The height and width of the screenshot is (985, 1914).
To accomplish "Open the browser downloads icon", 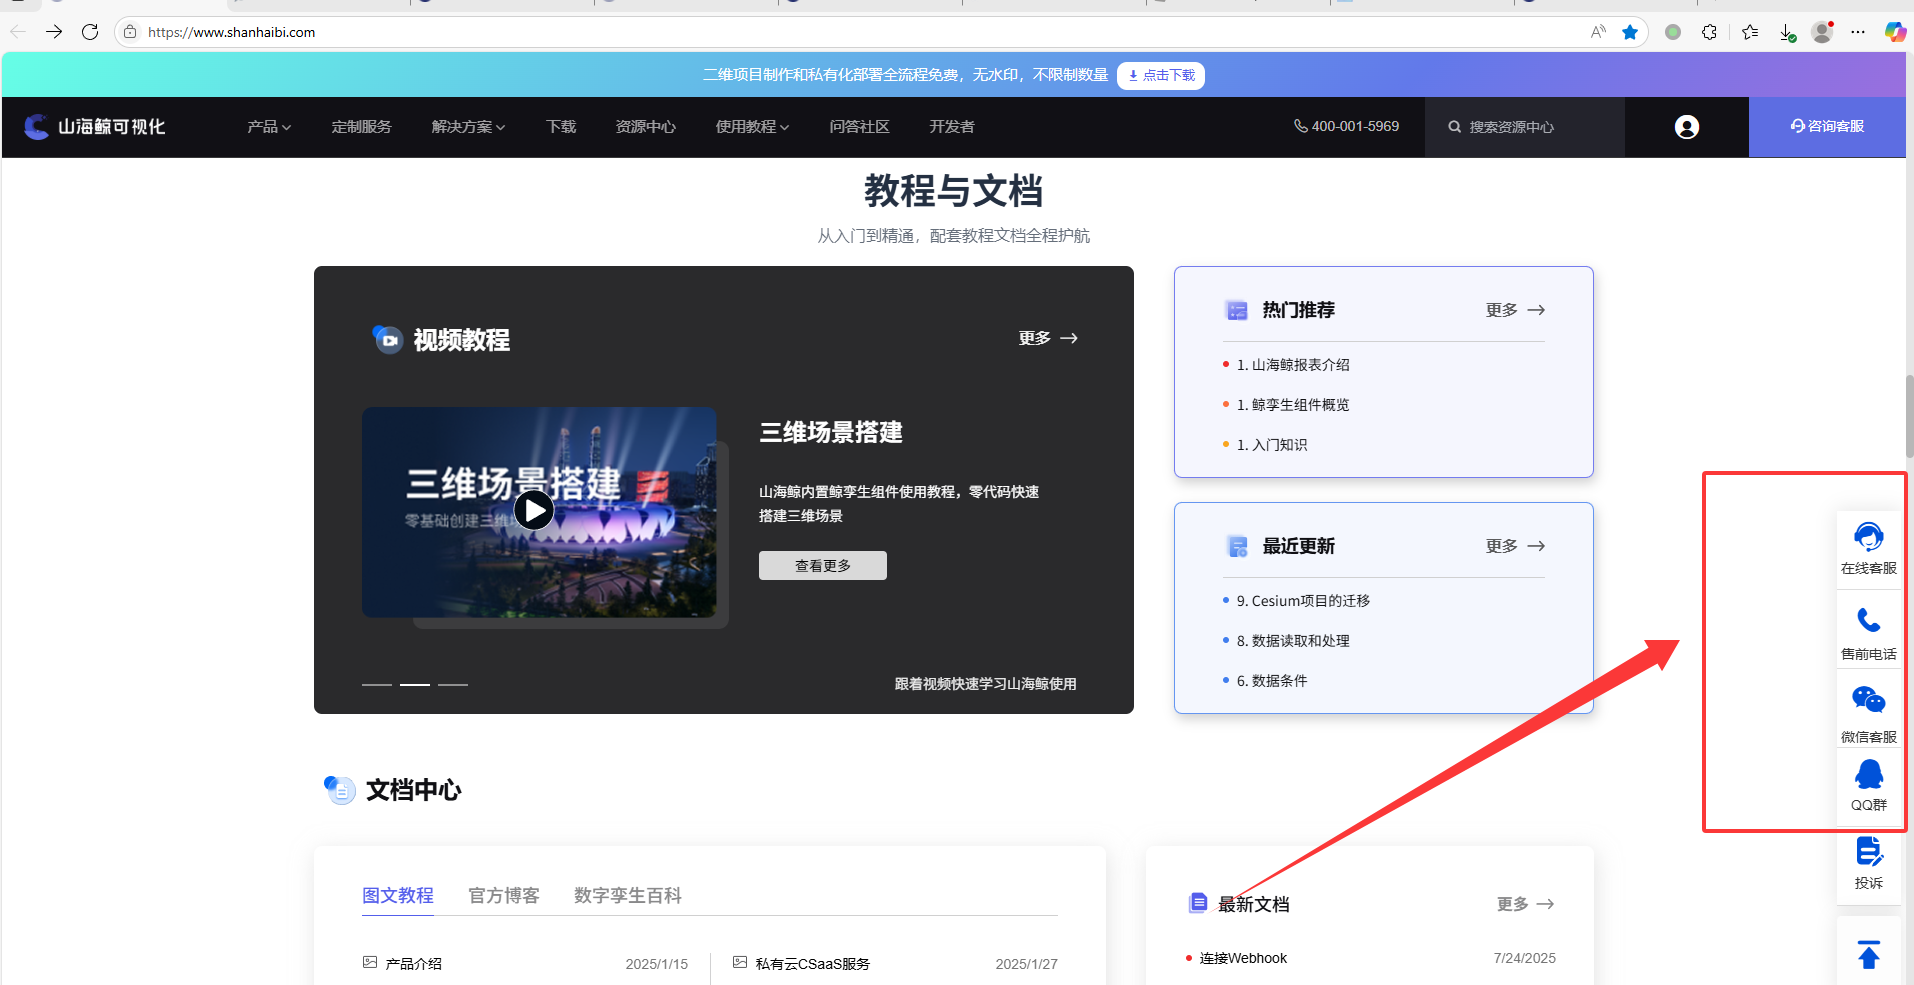I will click(1787, 32).
